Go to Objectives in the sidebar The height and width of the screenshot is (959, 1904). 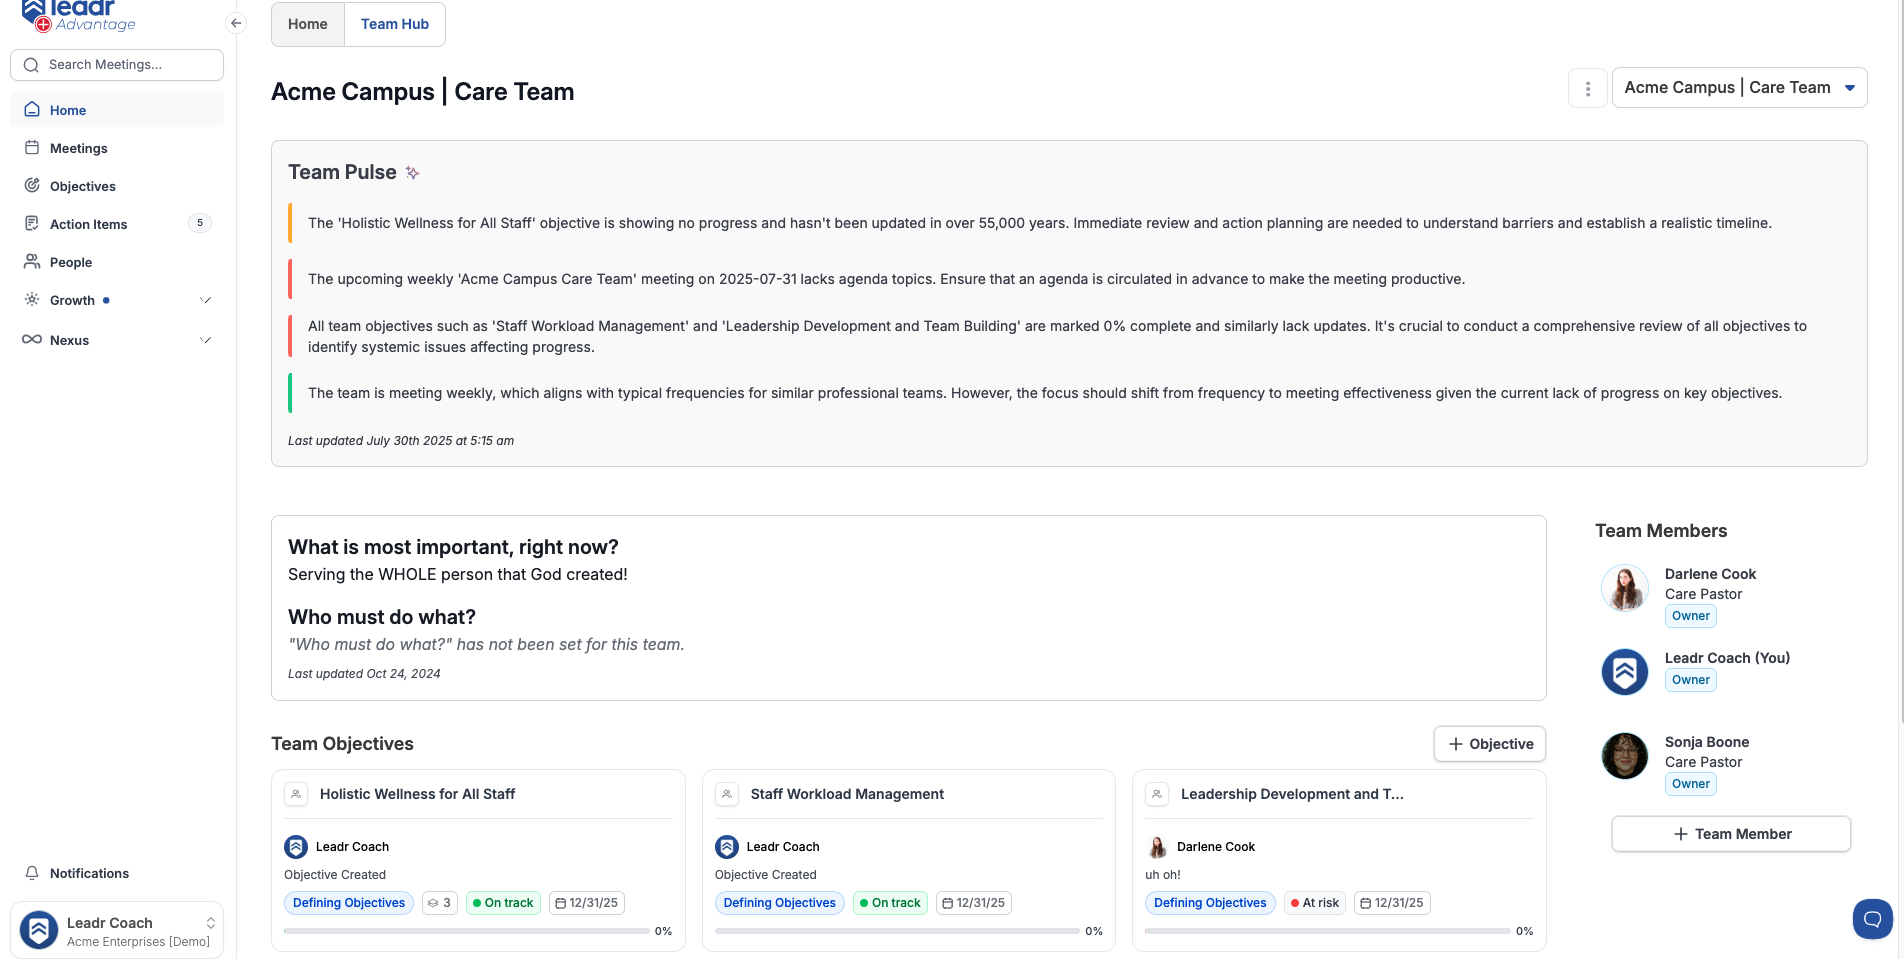click(x=117, y=186)
